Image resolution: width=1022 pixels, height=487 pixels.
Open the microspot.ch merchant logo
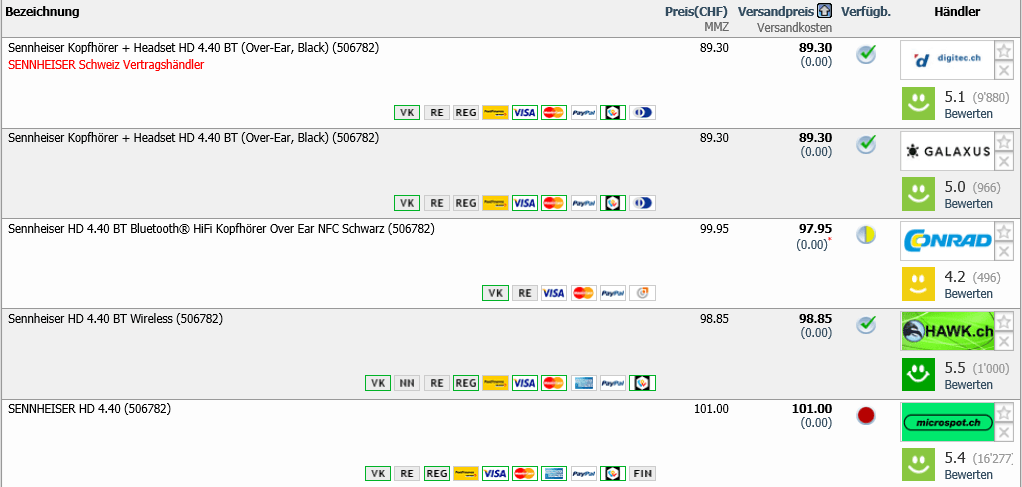tap(946, 422)
